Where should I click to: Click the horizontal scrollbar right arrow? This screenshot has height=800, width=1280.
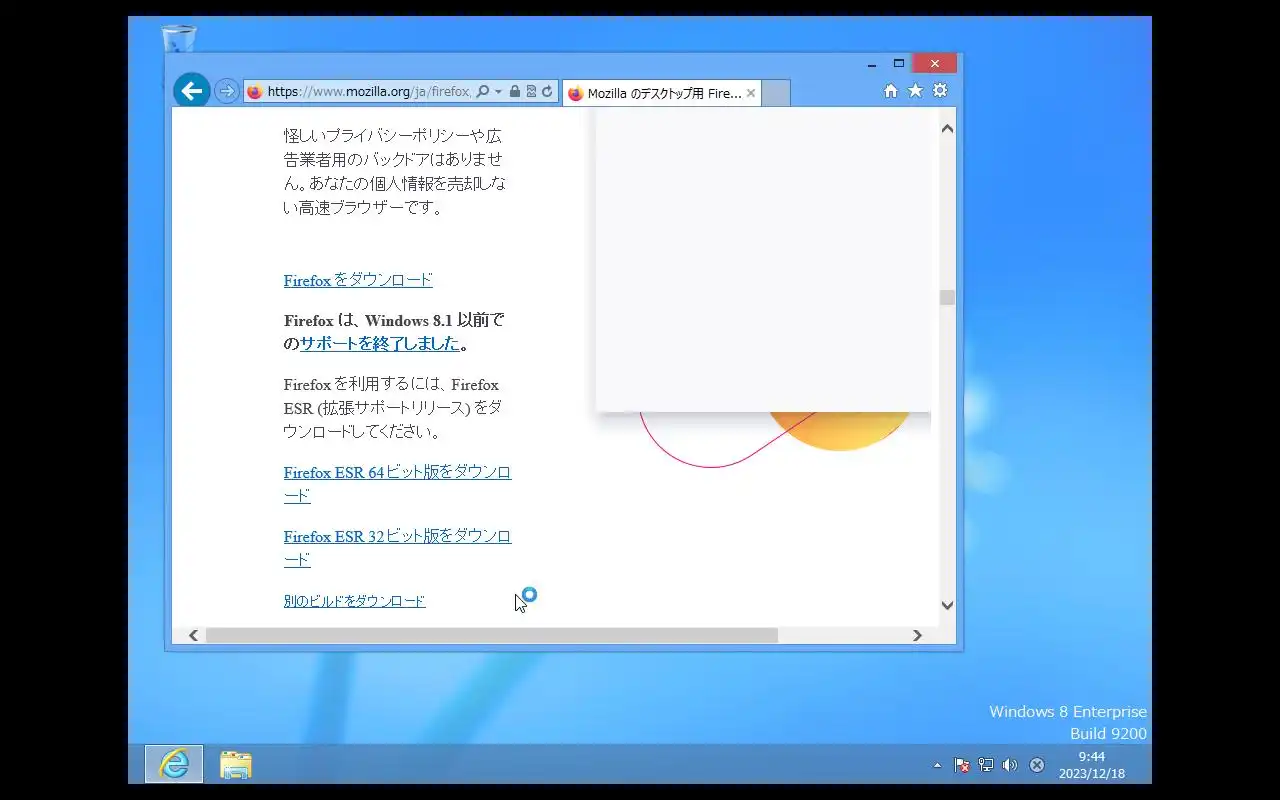pos(917,635)
